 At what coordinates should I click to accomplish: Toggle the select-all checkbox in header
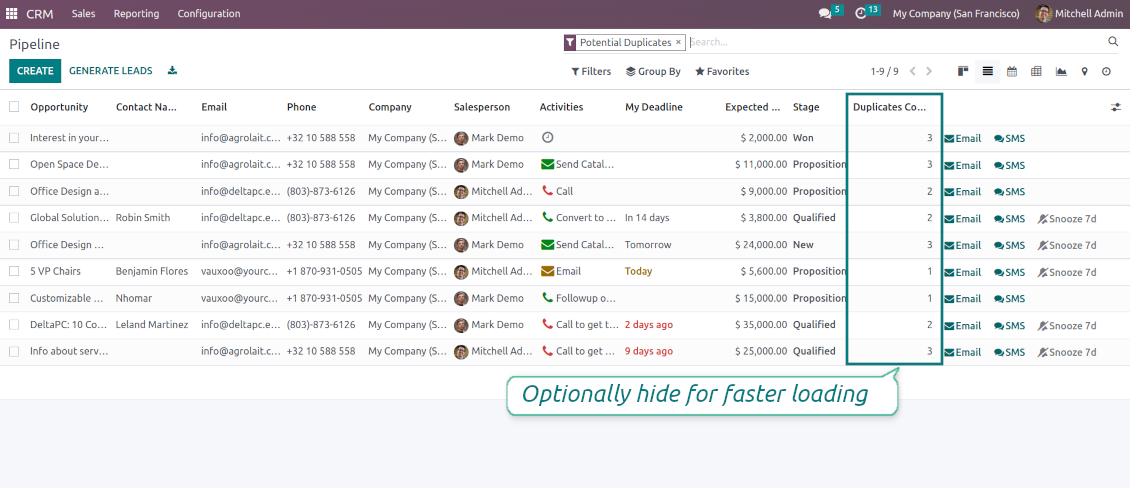14,107
